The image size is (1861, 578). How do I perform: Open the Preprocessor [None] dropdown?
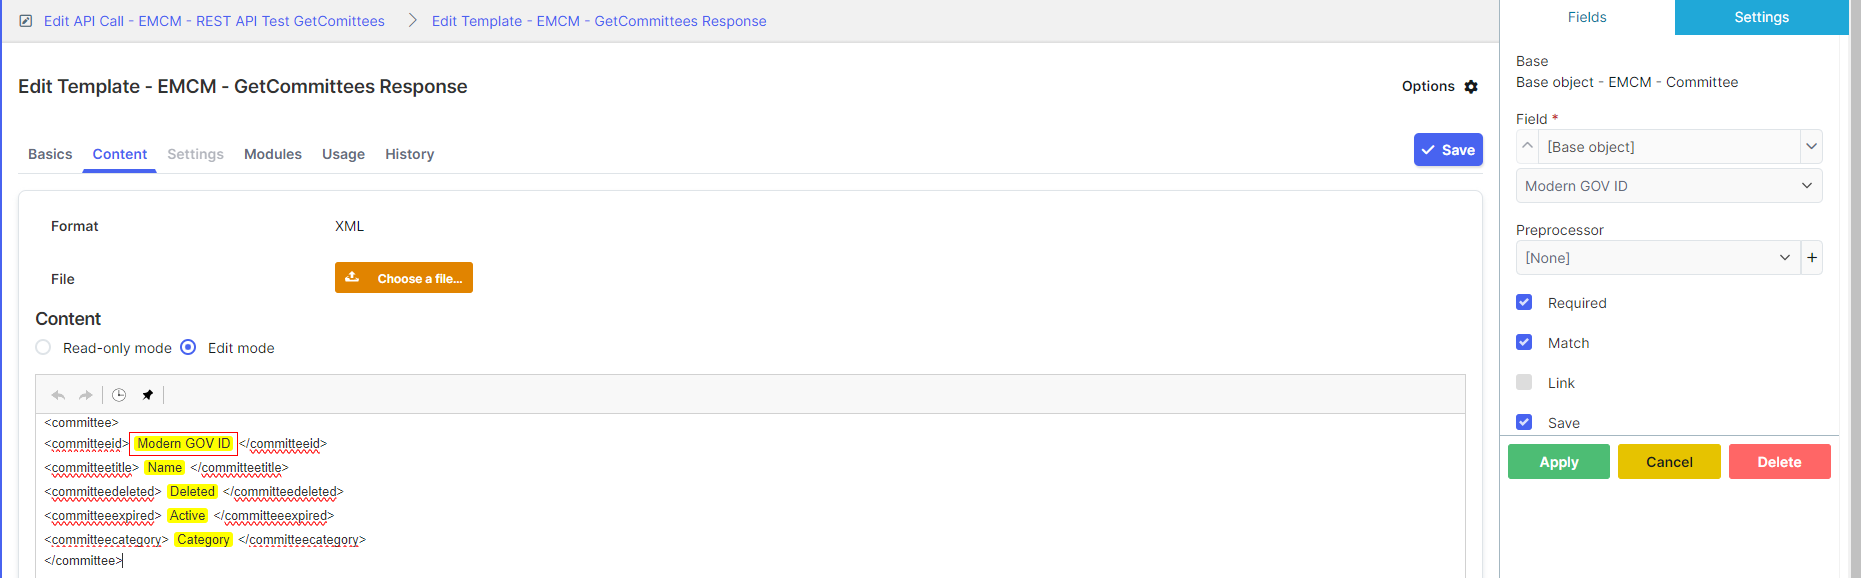(x=1657, y=258)
